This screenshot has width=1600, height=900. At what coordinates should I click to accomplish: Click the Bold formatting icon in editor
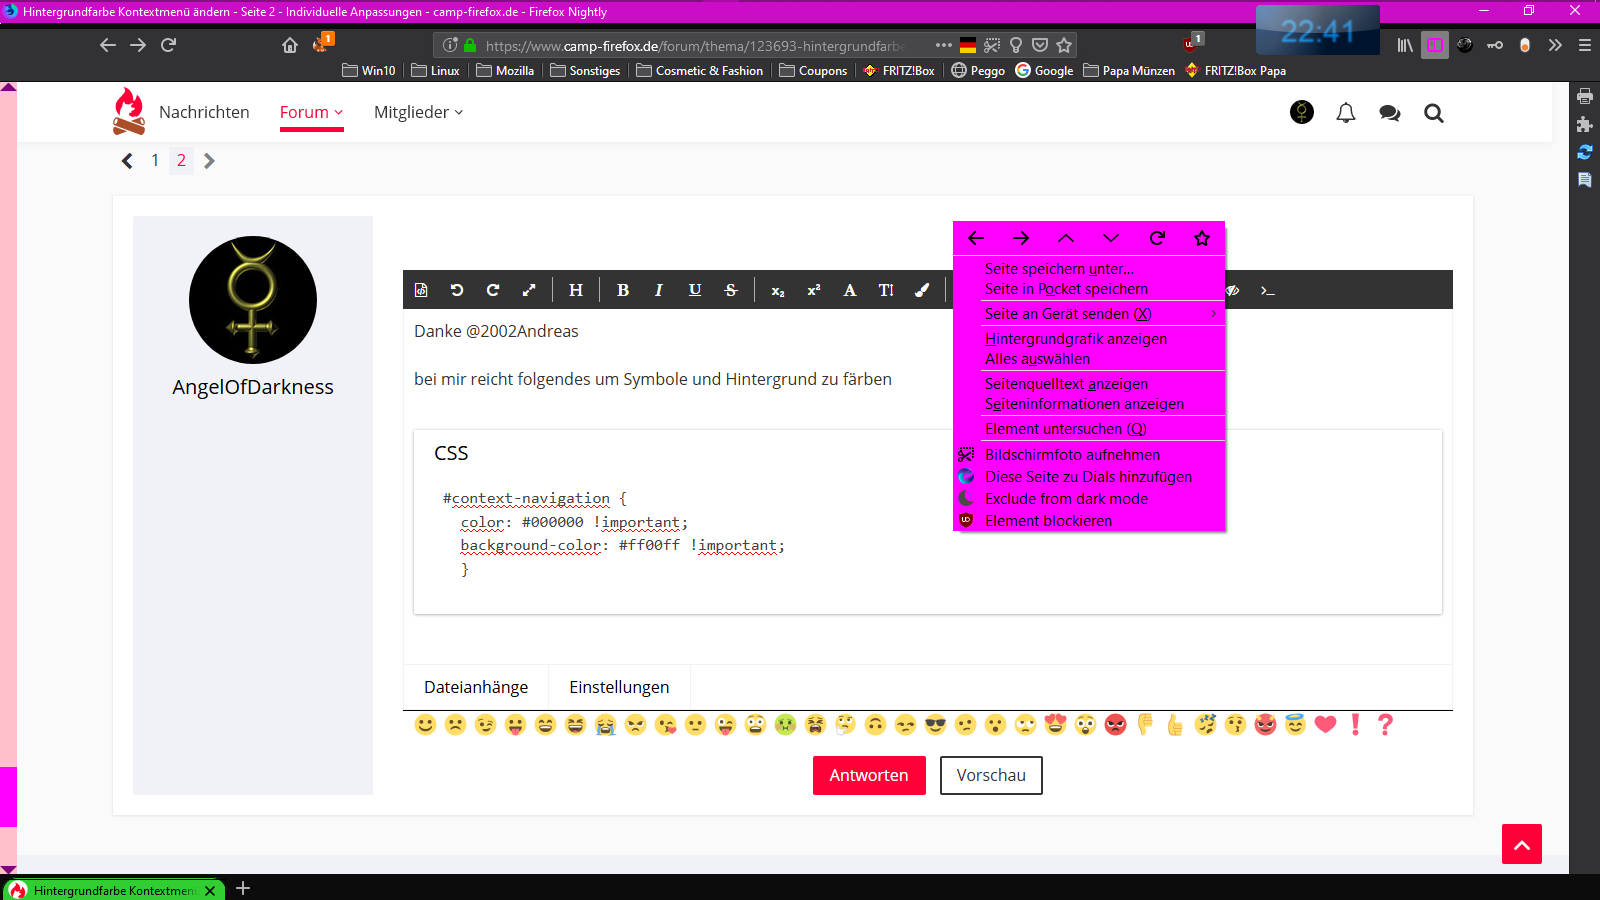(623, 290)
